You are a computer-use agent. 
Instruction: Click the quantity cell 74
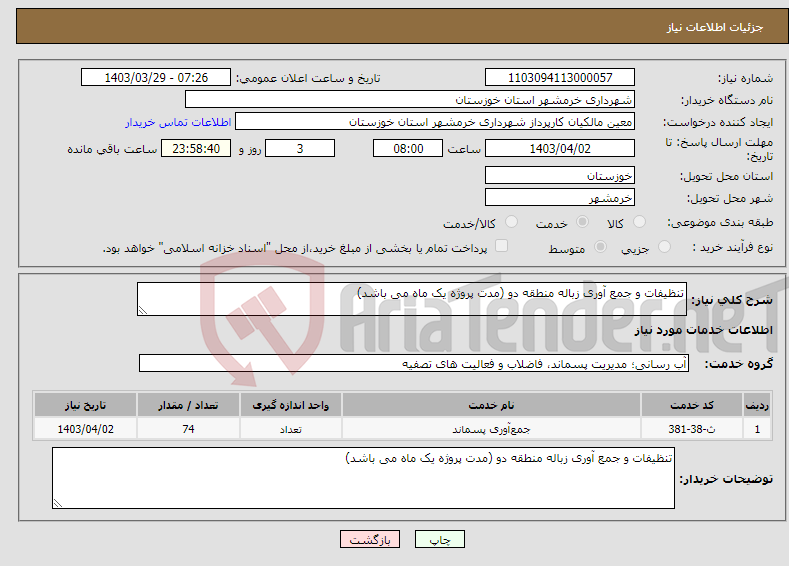188,429
